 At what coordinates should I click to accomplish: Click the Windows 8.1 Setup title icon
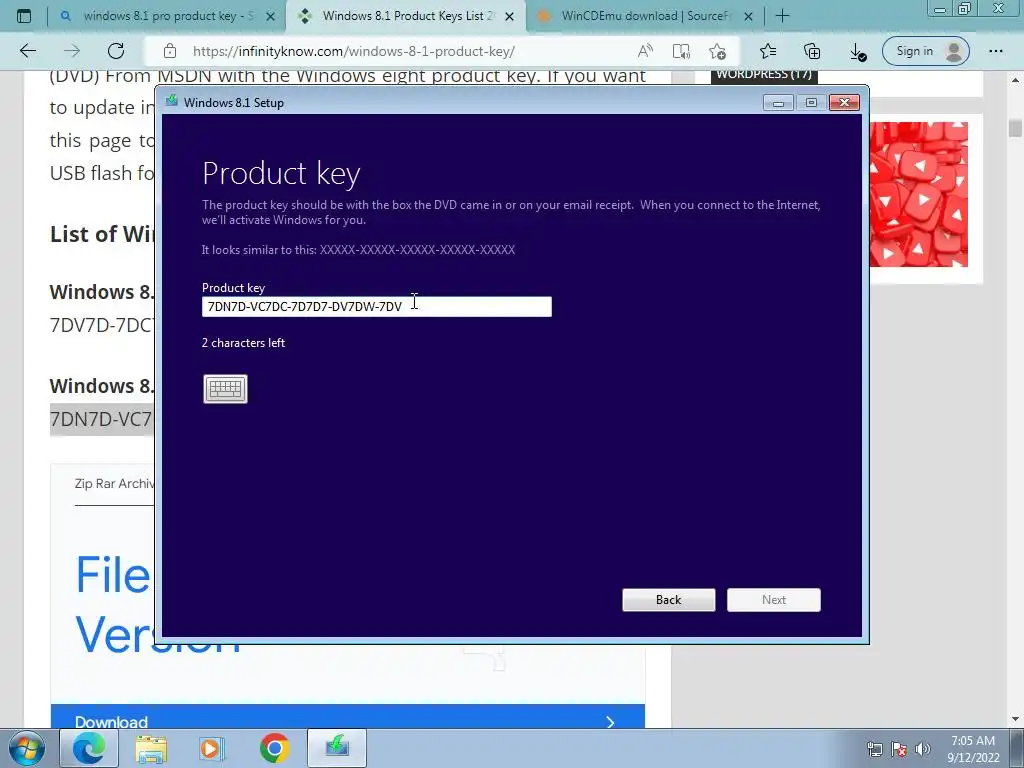(x=172, y=101)
